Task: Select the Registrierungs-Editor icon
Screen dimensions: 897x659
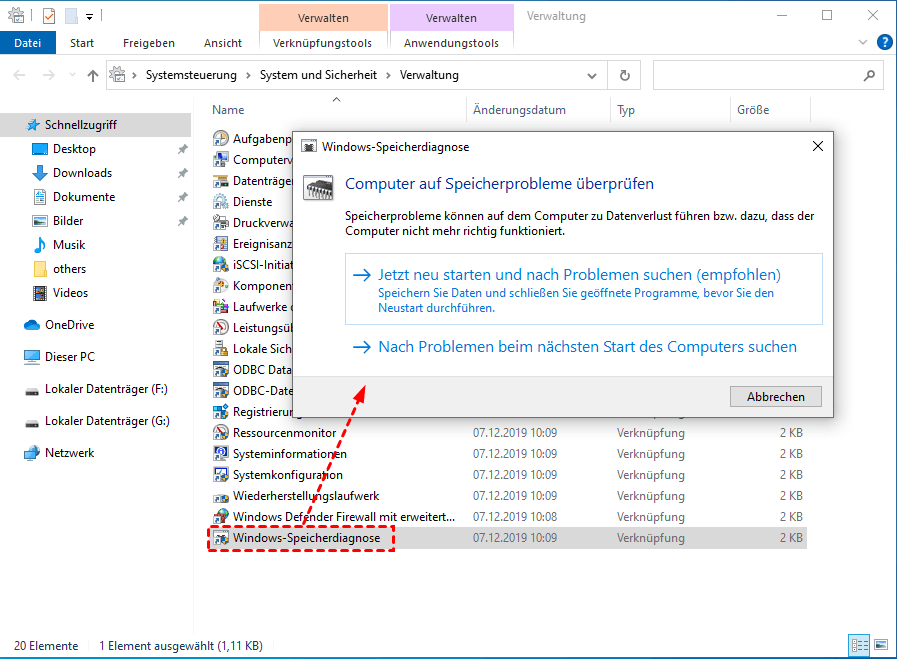Action: [x=221, y=412]
